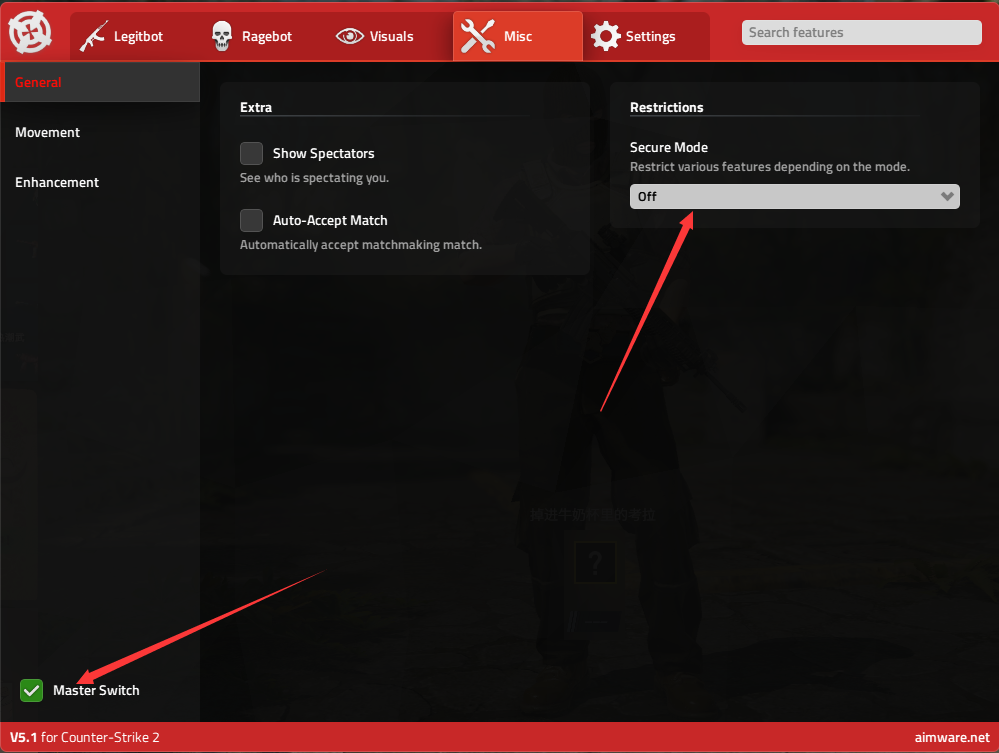Image resolution: width=999 pixels, height=753 pixels.
Task: Open the Movement sidebar category
Action: pos(47,133)
